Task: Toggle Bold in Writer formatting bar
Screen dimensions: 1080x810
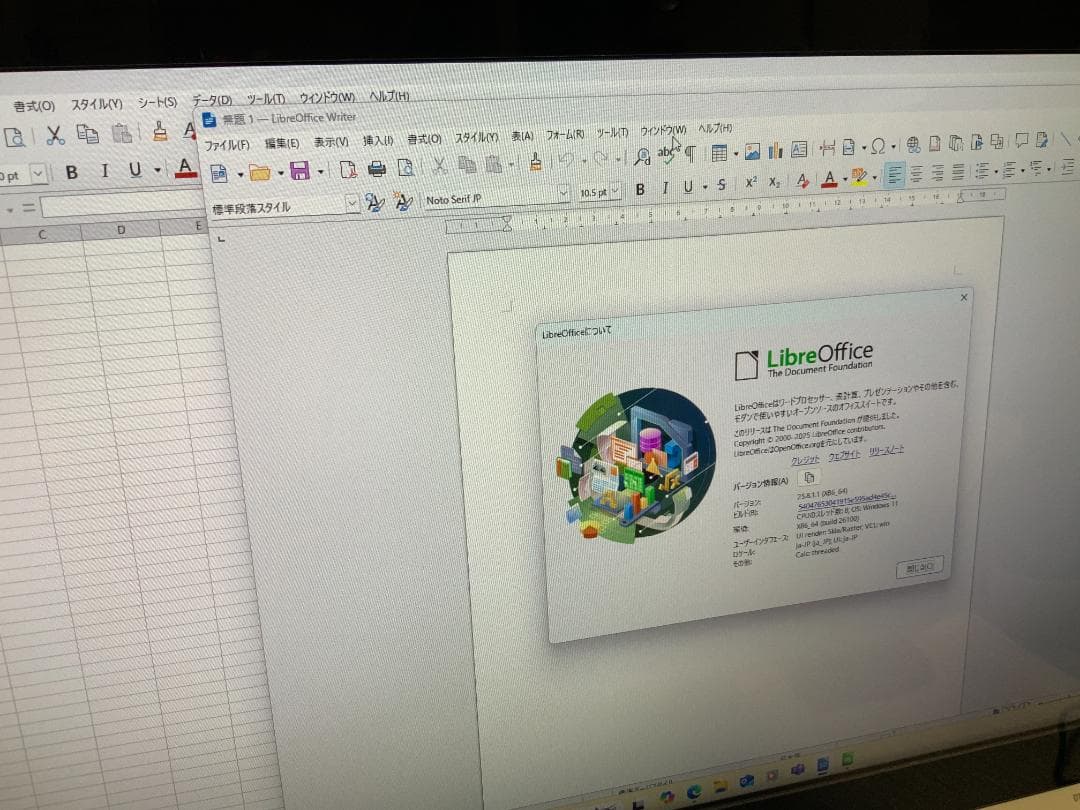Action: point(639,188)
